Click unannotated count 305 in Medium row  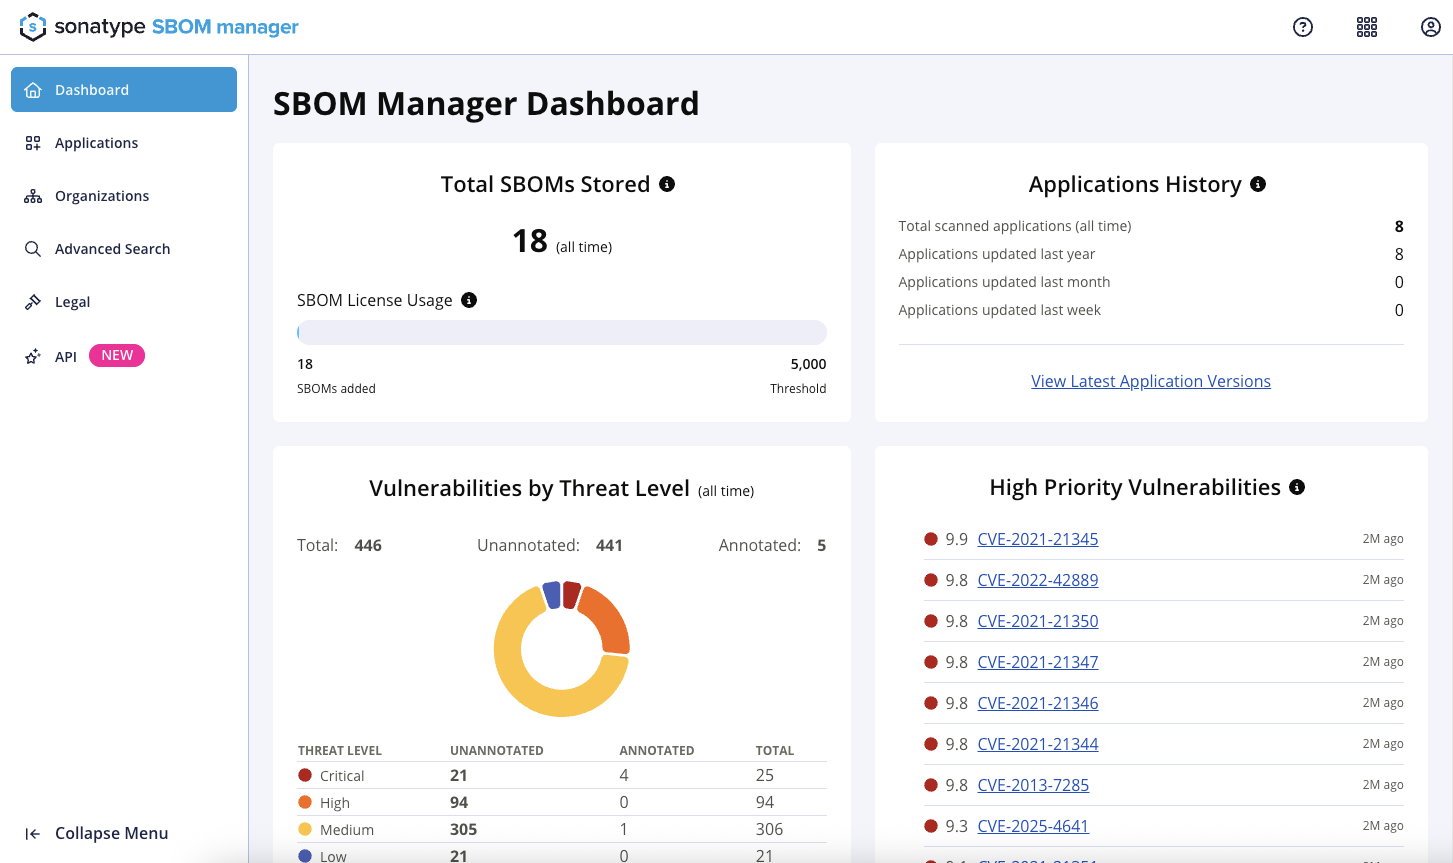click(x=464, y=829)
